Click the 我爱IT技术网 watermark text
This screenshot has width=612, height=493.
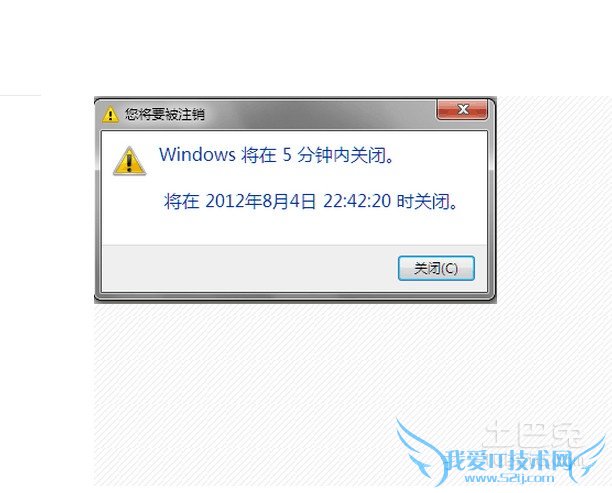tap(508, 461)
